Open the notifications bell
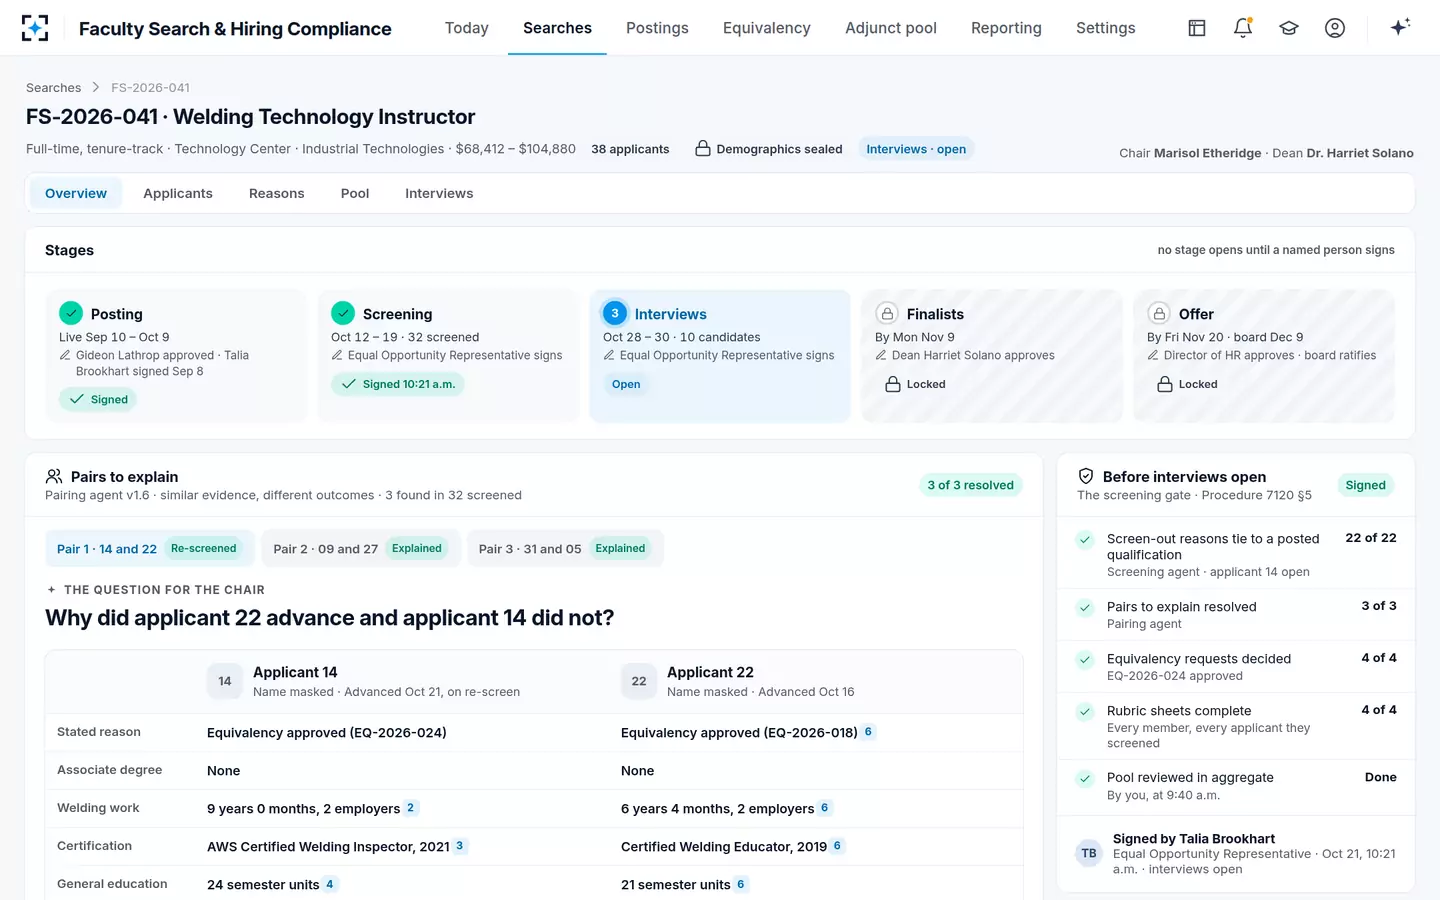The height and width of the screenshot is (900, 1440). (1243, 28)
